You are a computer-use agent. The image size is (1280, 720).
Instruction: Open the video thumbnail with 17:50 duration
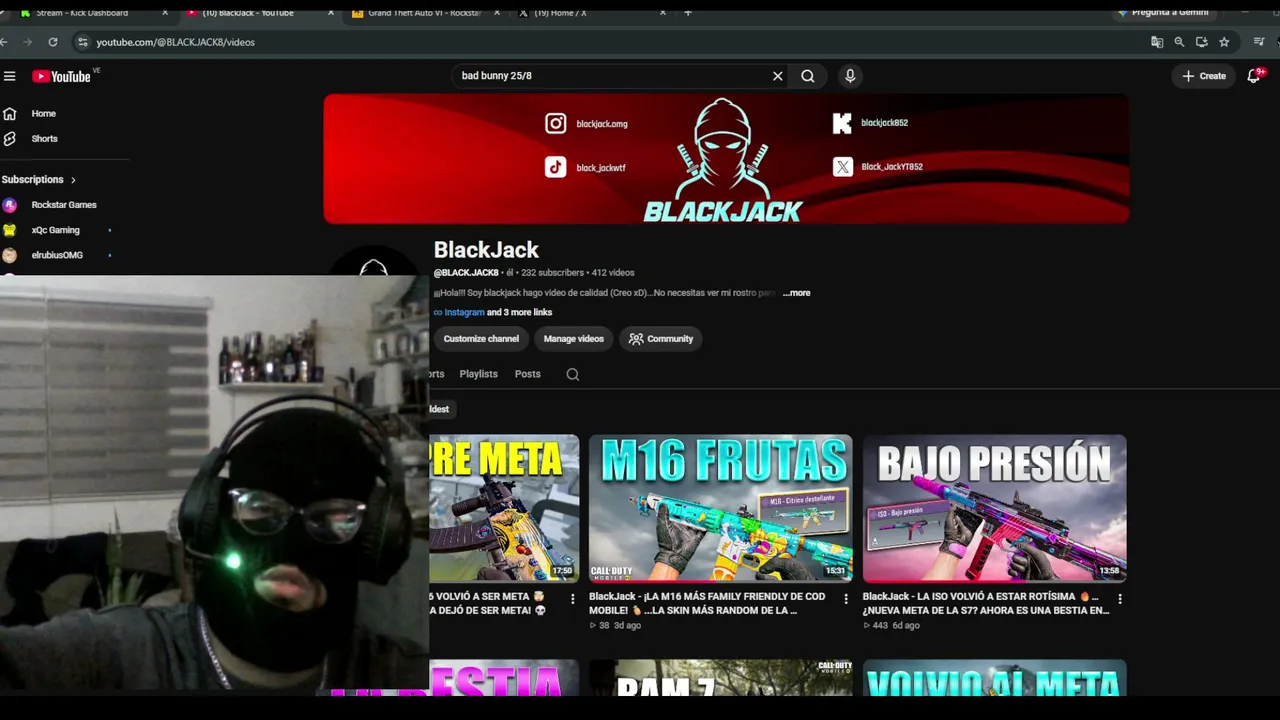(x=504, y=508)
